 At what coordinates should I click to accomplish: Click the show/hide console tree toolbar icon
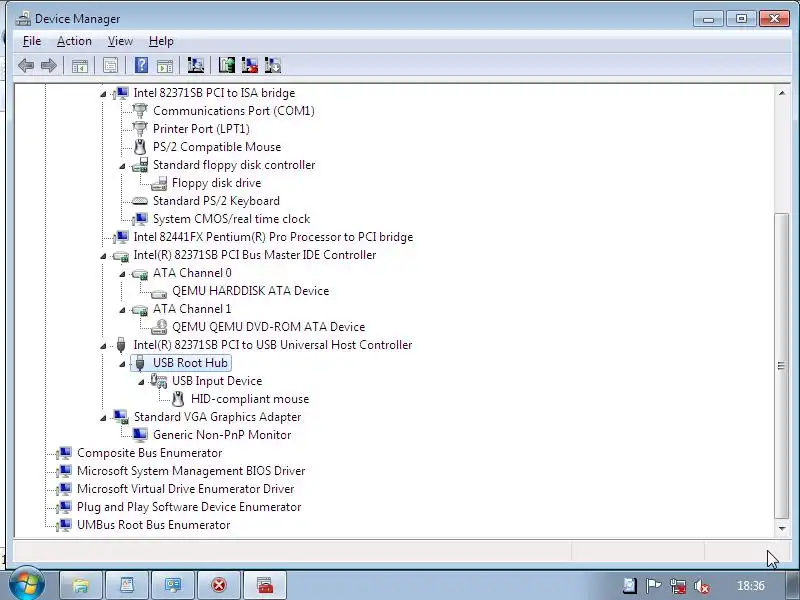[x=80, y=65]
